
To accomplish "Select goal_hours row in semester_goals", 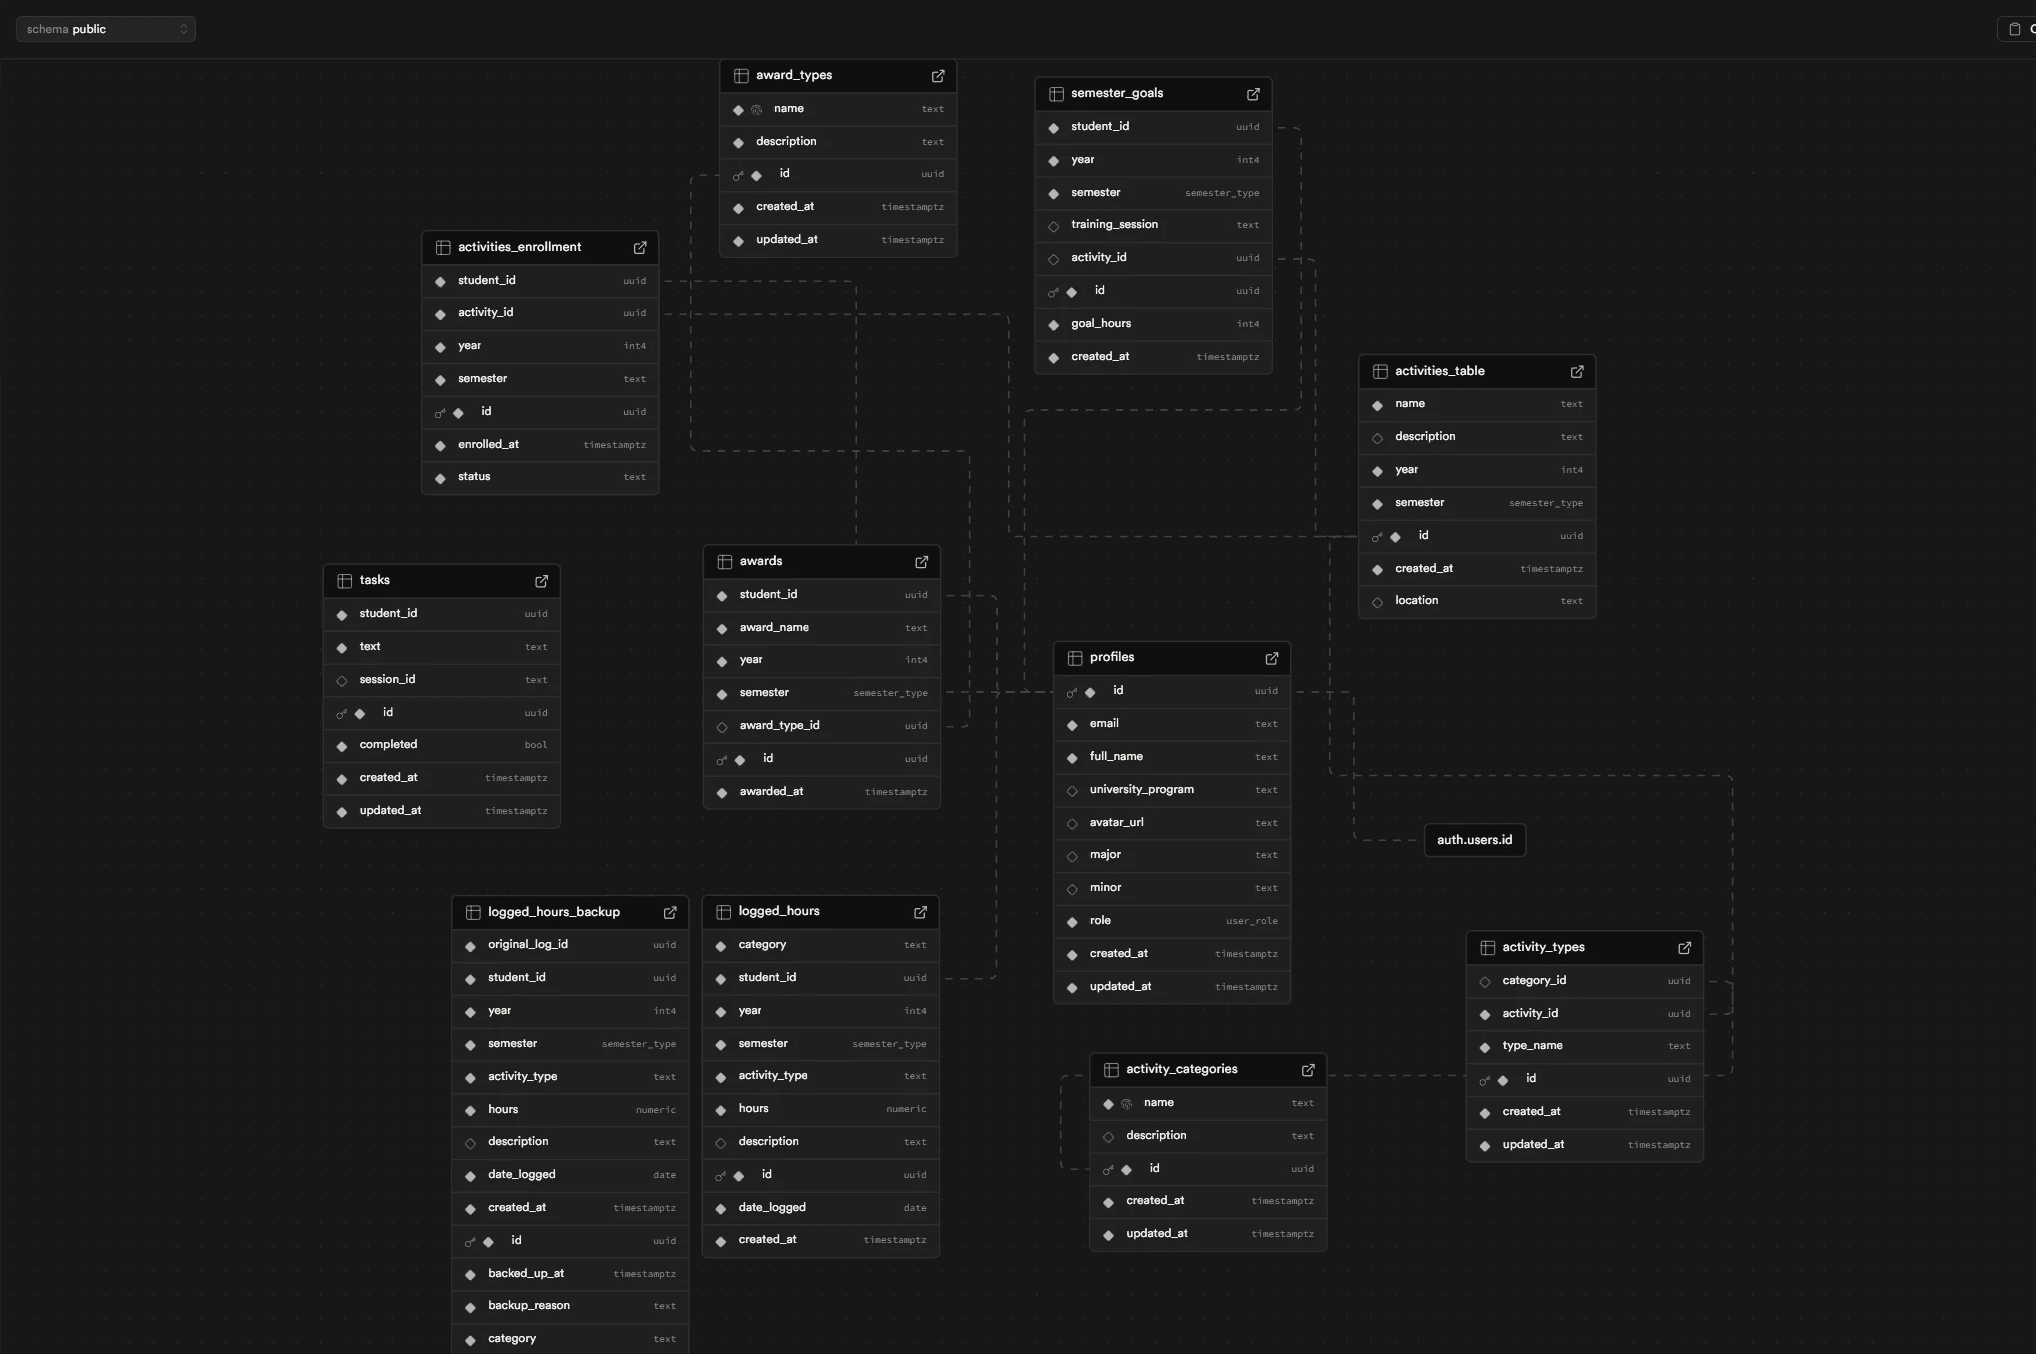I will point(1101,324).
